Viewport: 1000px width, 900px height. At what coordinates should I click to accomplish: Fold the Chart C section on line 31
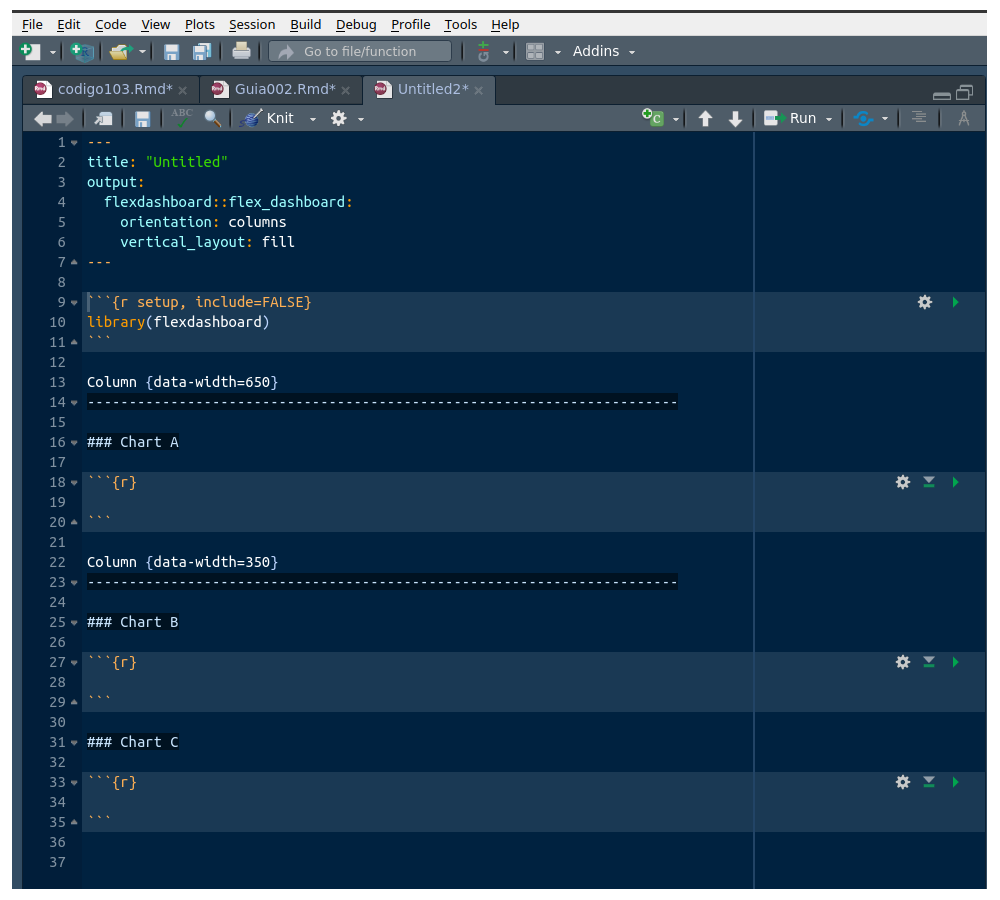(x=74, y=742)
